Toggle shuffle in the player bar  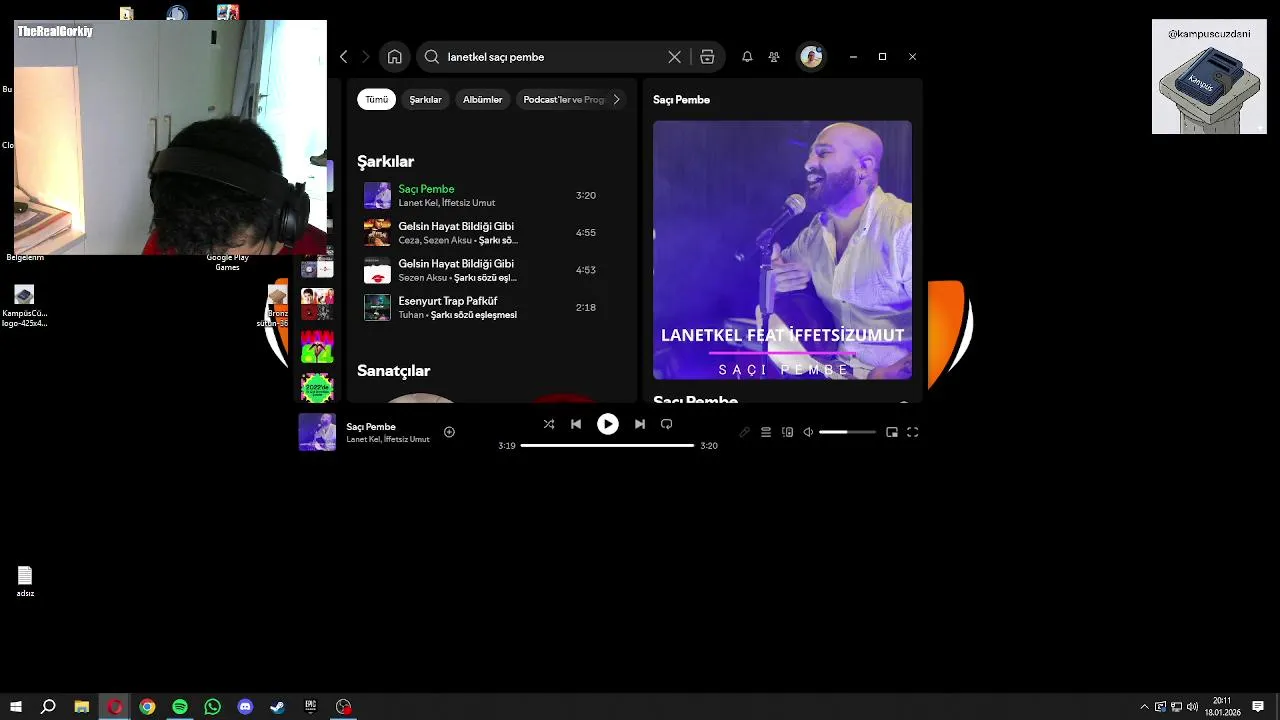(548, 424)
